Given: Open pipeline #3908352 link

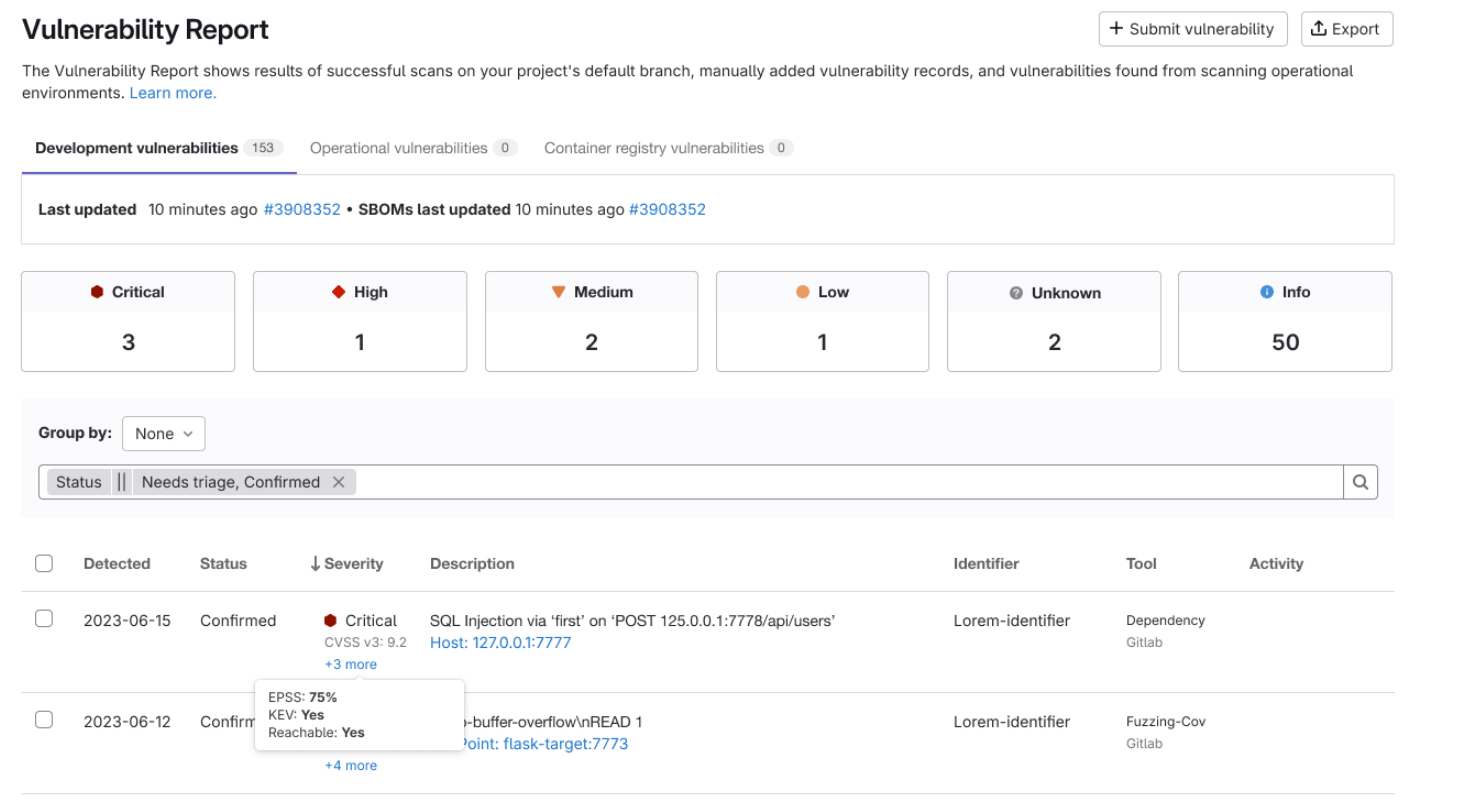Looking at the screenshot, I should pyautogui.click(x=302, y=209).
